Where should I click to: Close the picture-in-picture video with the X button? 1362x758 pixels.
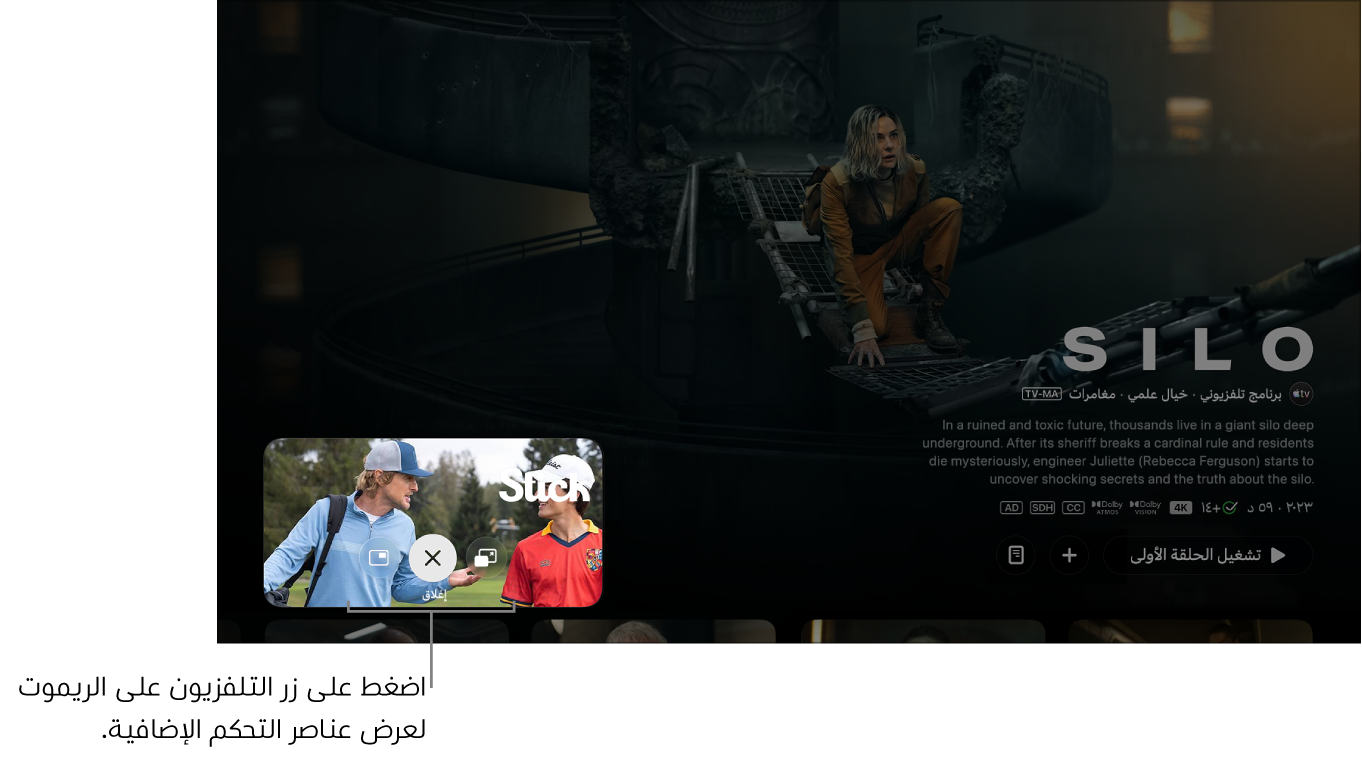pos(432,558)
